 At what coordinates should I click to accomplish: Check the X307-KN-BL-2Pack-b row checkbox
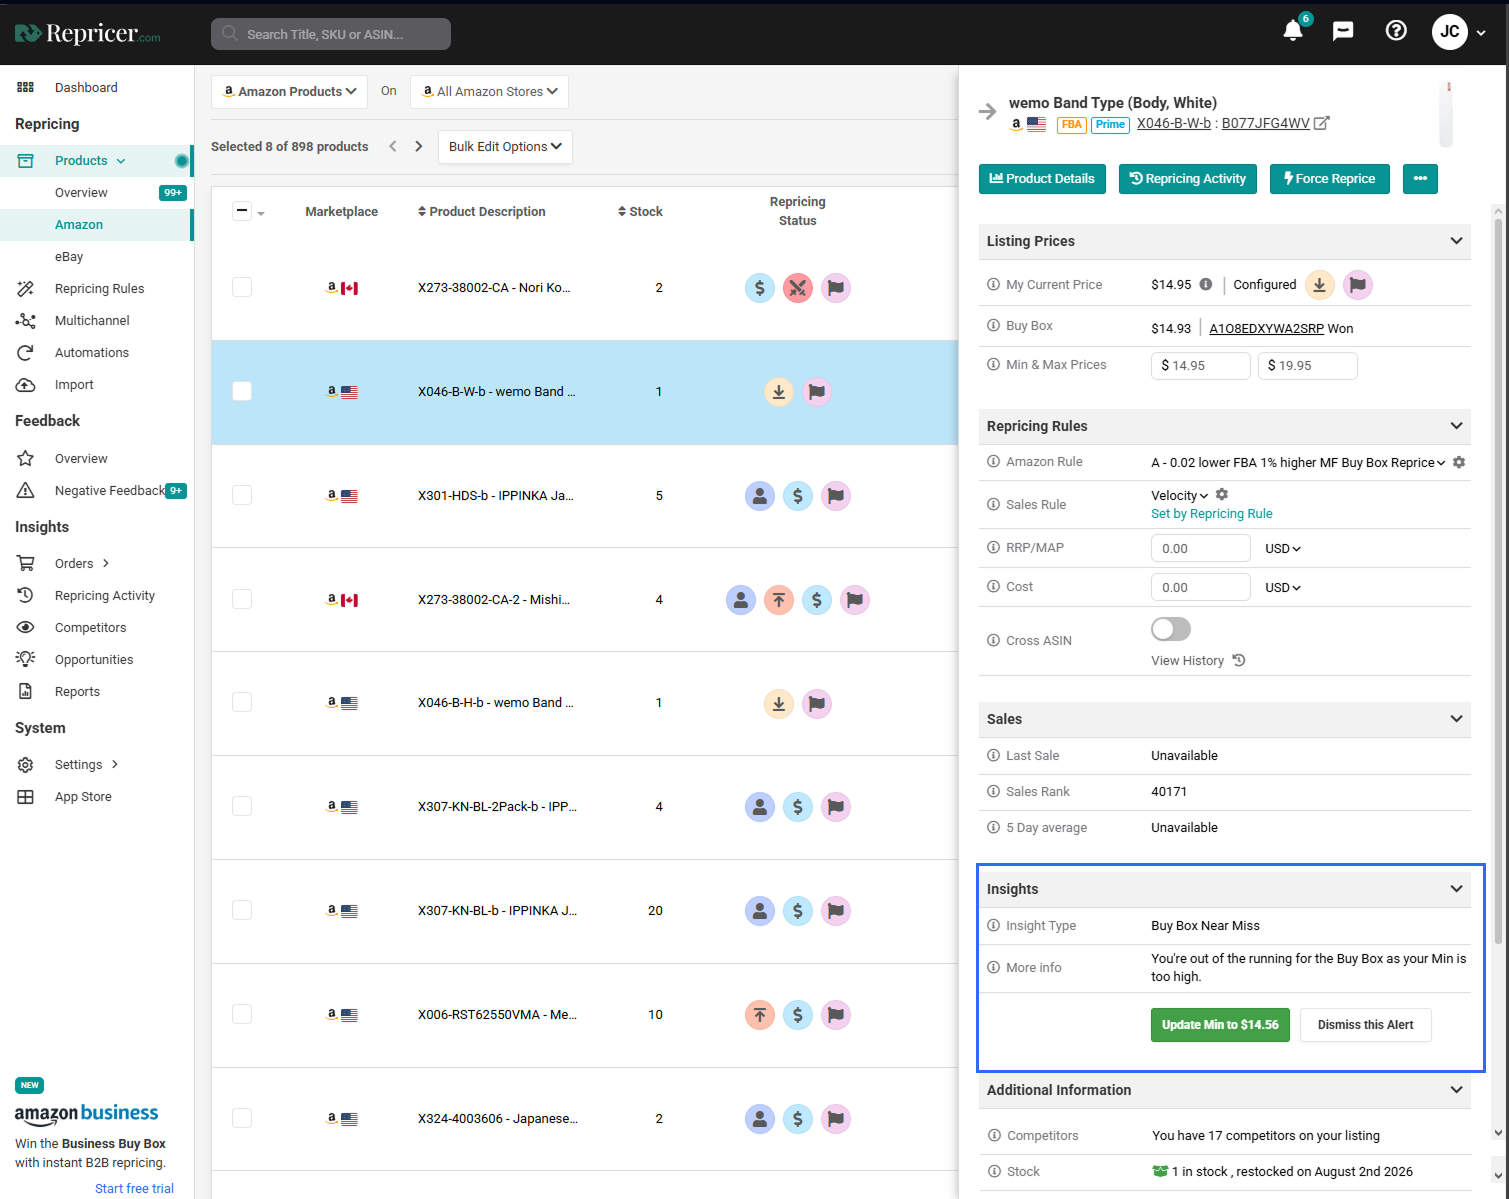click(x=242, y=806)
